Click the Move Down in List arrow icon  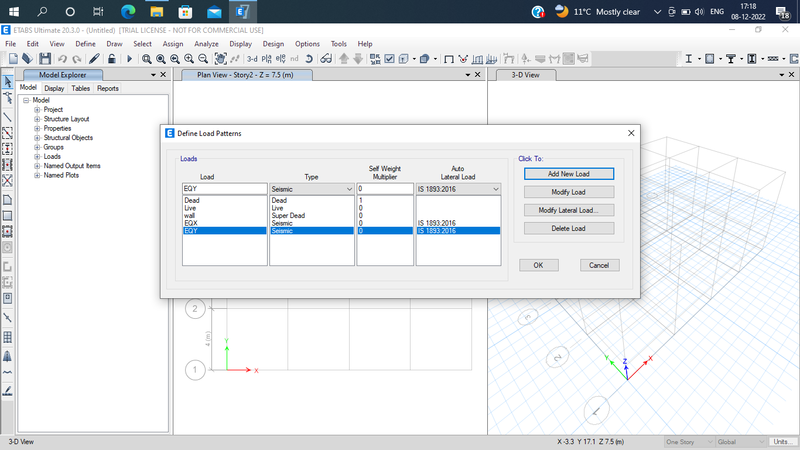coord(358,59)
